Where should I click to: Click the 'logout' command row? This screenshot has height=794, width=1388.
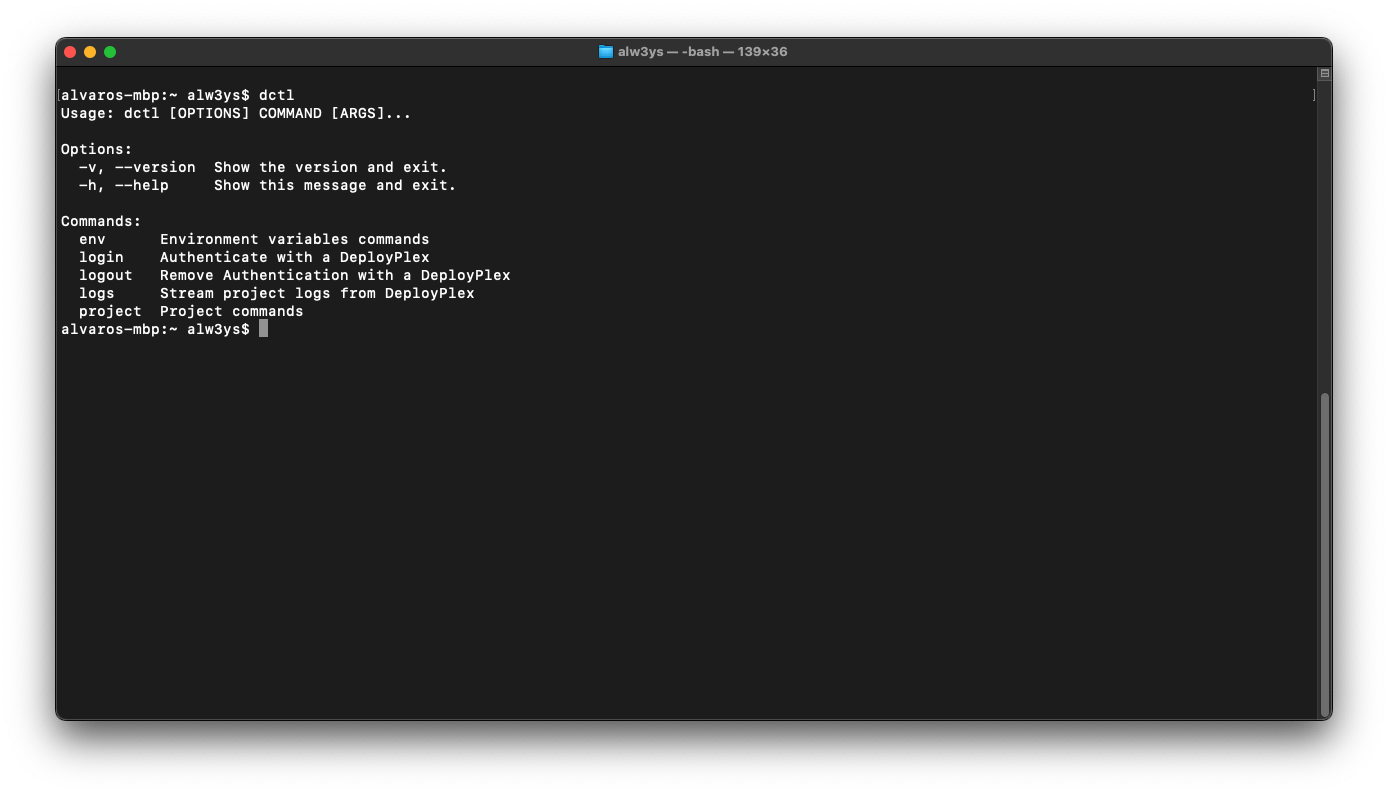click(295, 275)
